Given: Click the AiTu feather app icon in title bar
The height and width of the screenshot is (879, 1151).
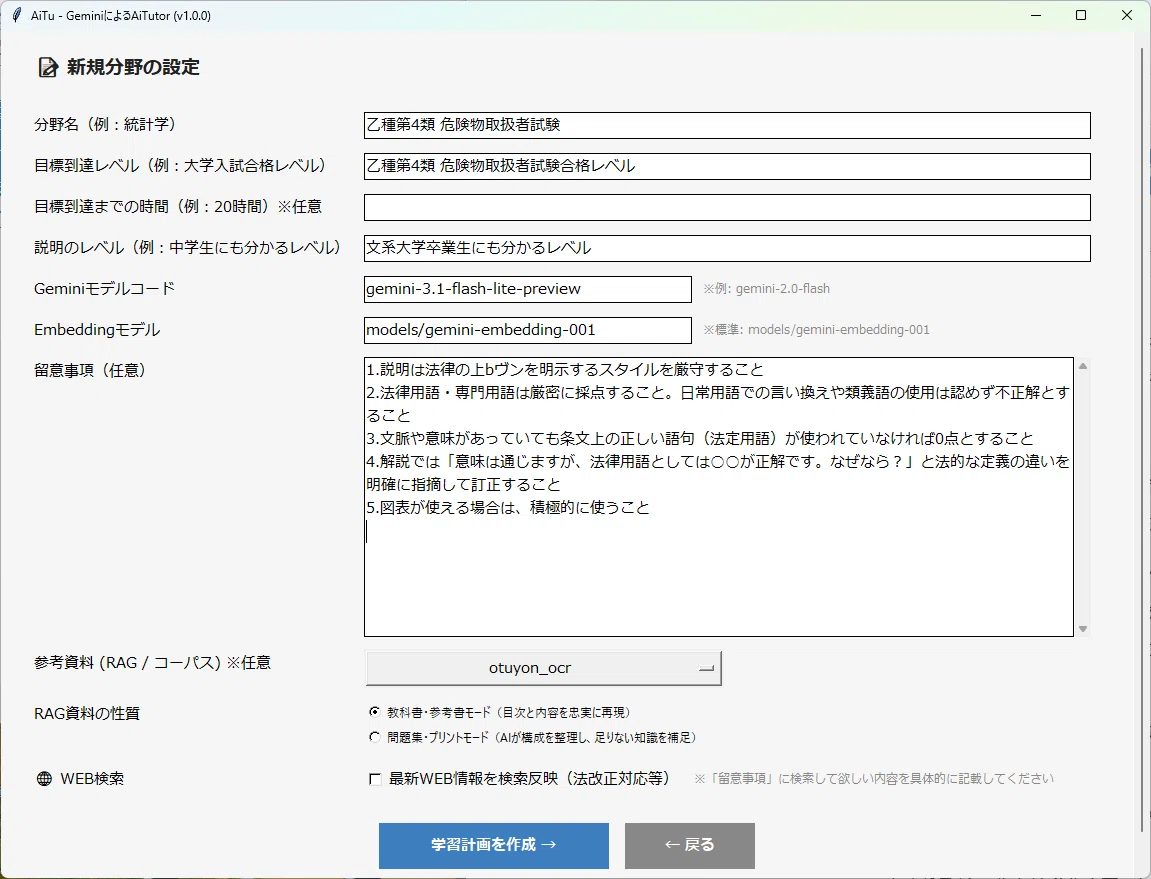Looking at the screenshot, I should tap(16, 15).
